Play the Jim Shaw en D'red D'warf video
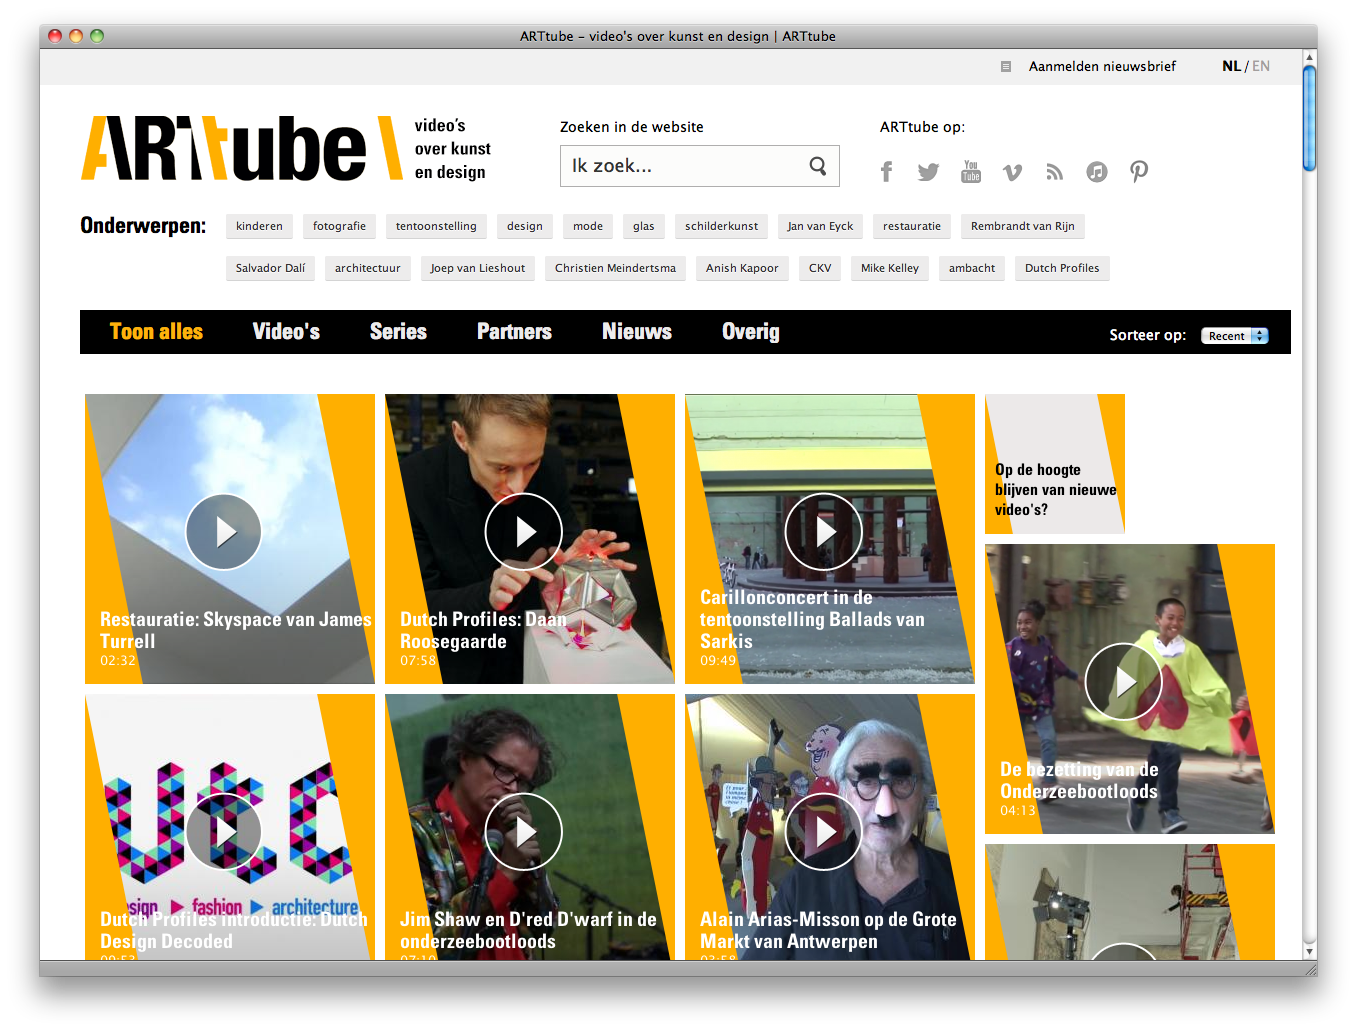 pyautogui.click(x=524, y=832)
